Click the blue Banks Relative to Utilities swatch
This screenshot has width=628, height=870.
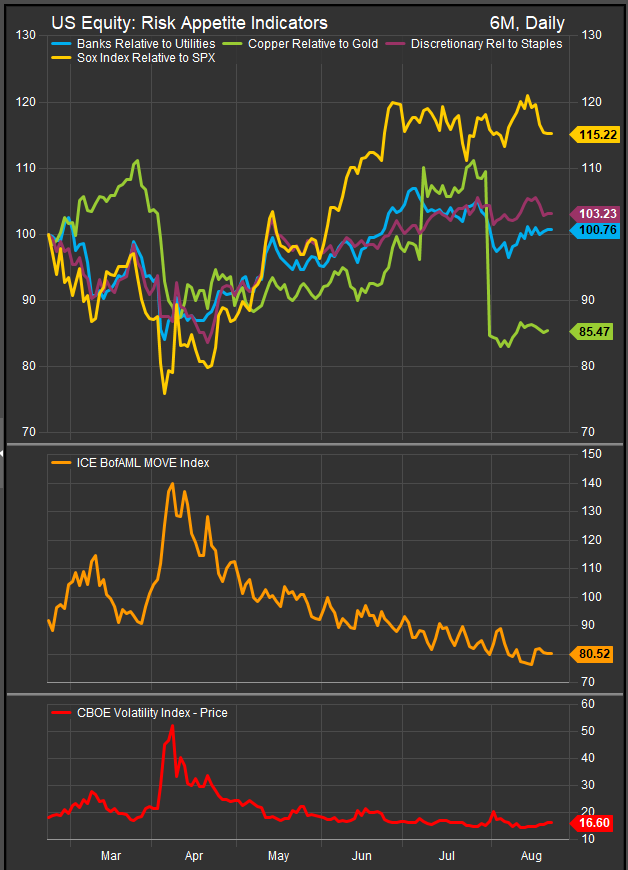pyautogui.click(x=61, y=45)
